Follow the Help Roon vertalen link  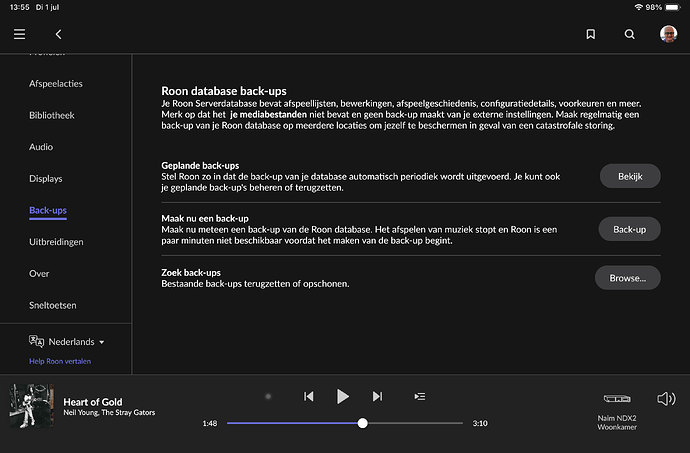60,361
